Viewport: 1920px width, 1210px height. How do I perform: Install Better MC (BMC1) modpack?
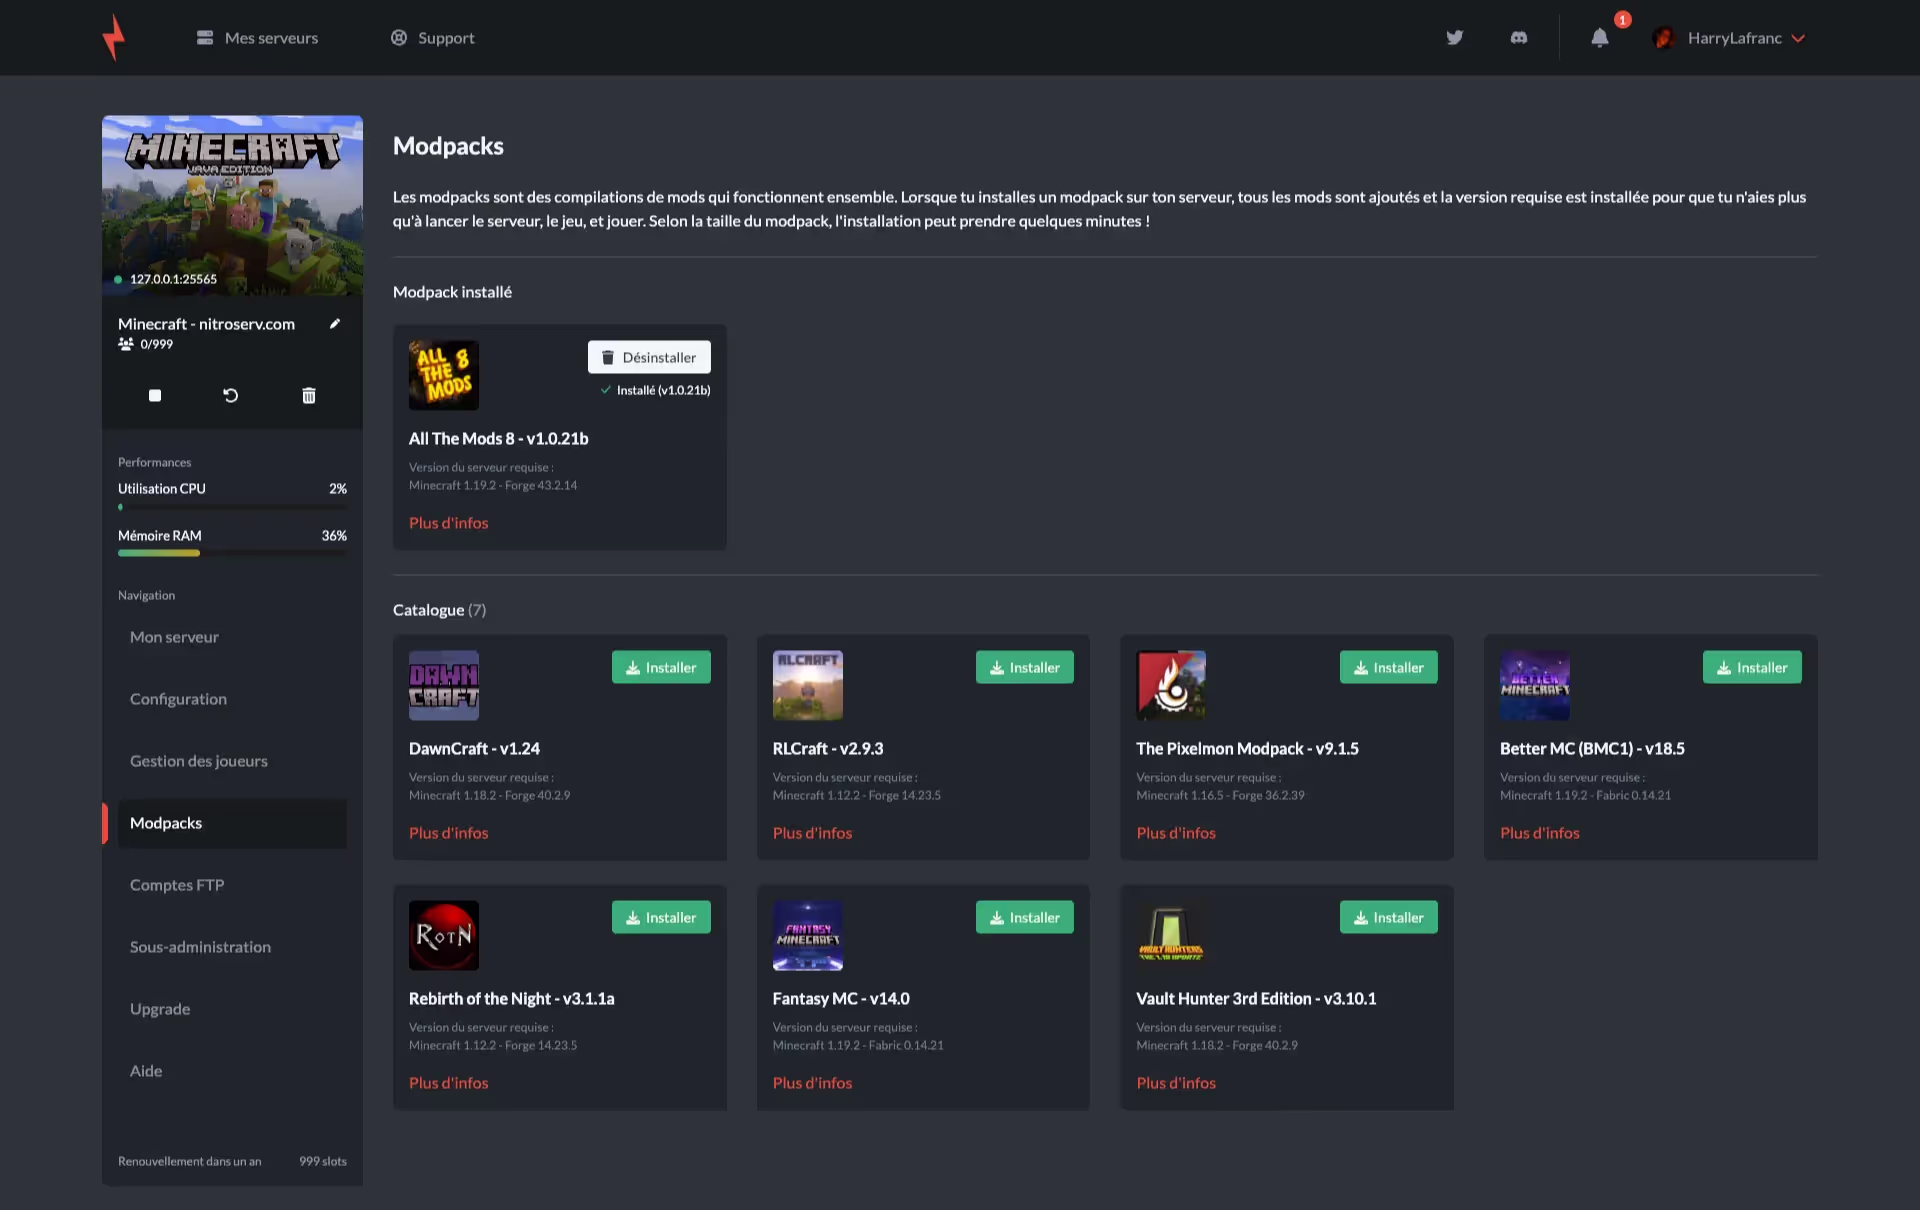point(1752,667)
